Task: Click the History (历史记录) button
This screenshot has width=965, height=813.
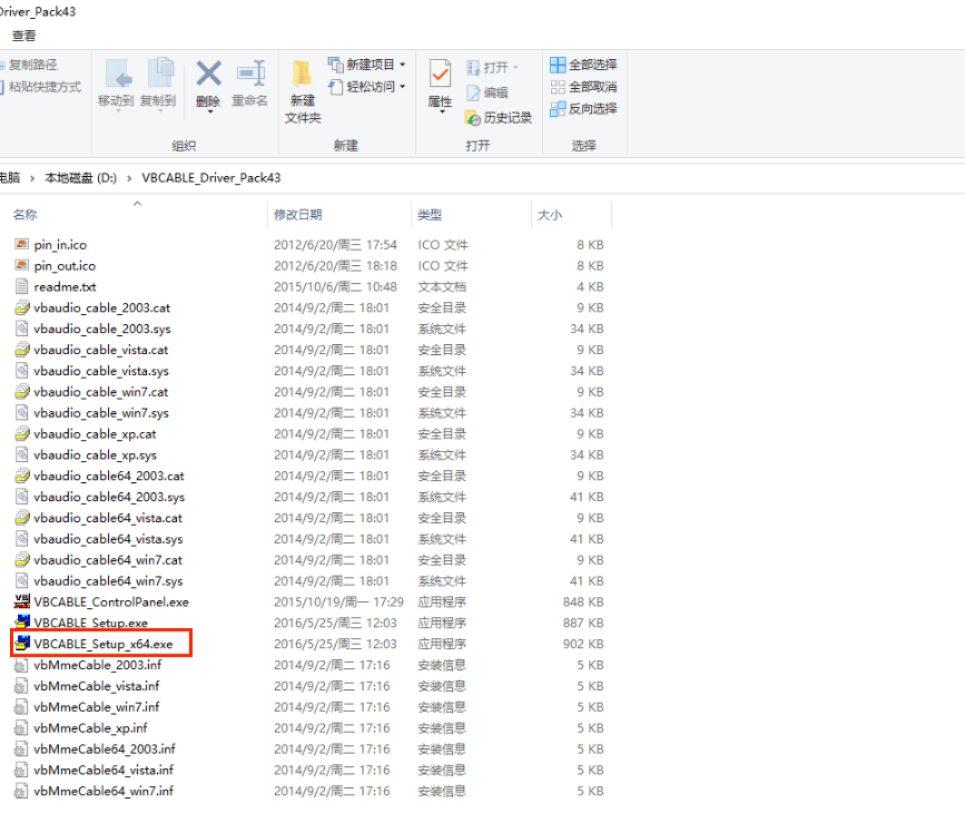Action: click(x=499, y=118)
